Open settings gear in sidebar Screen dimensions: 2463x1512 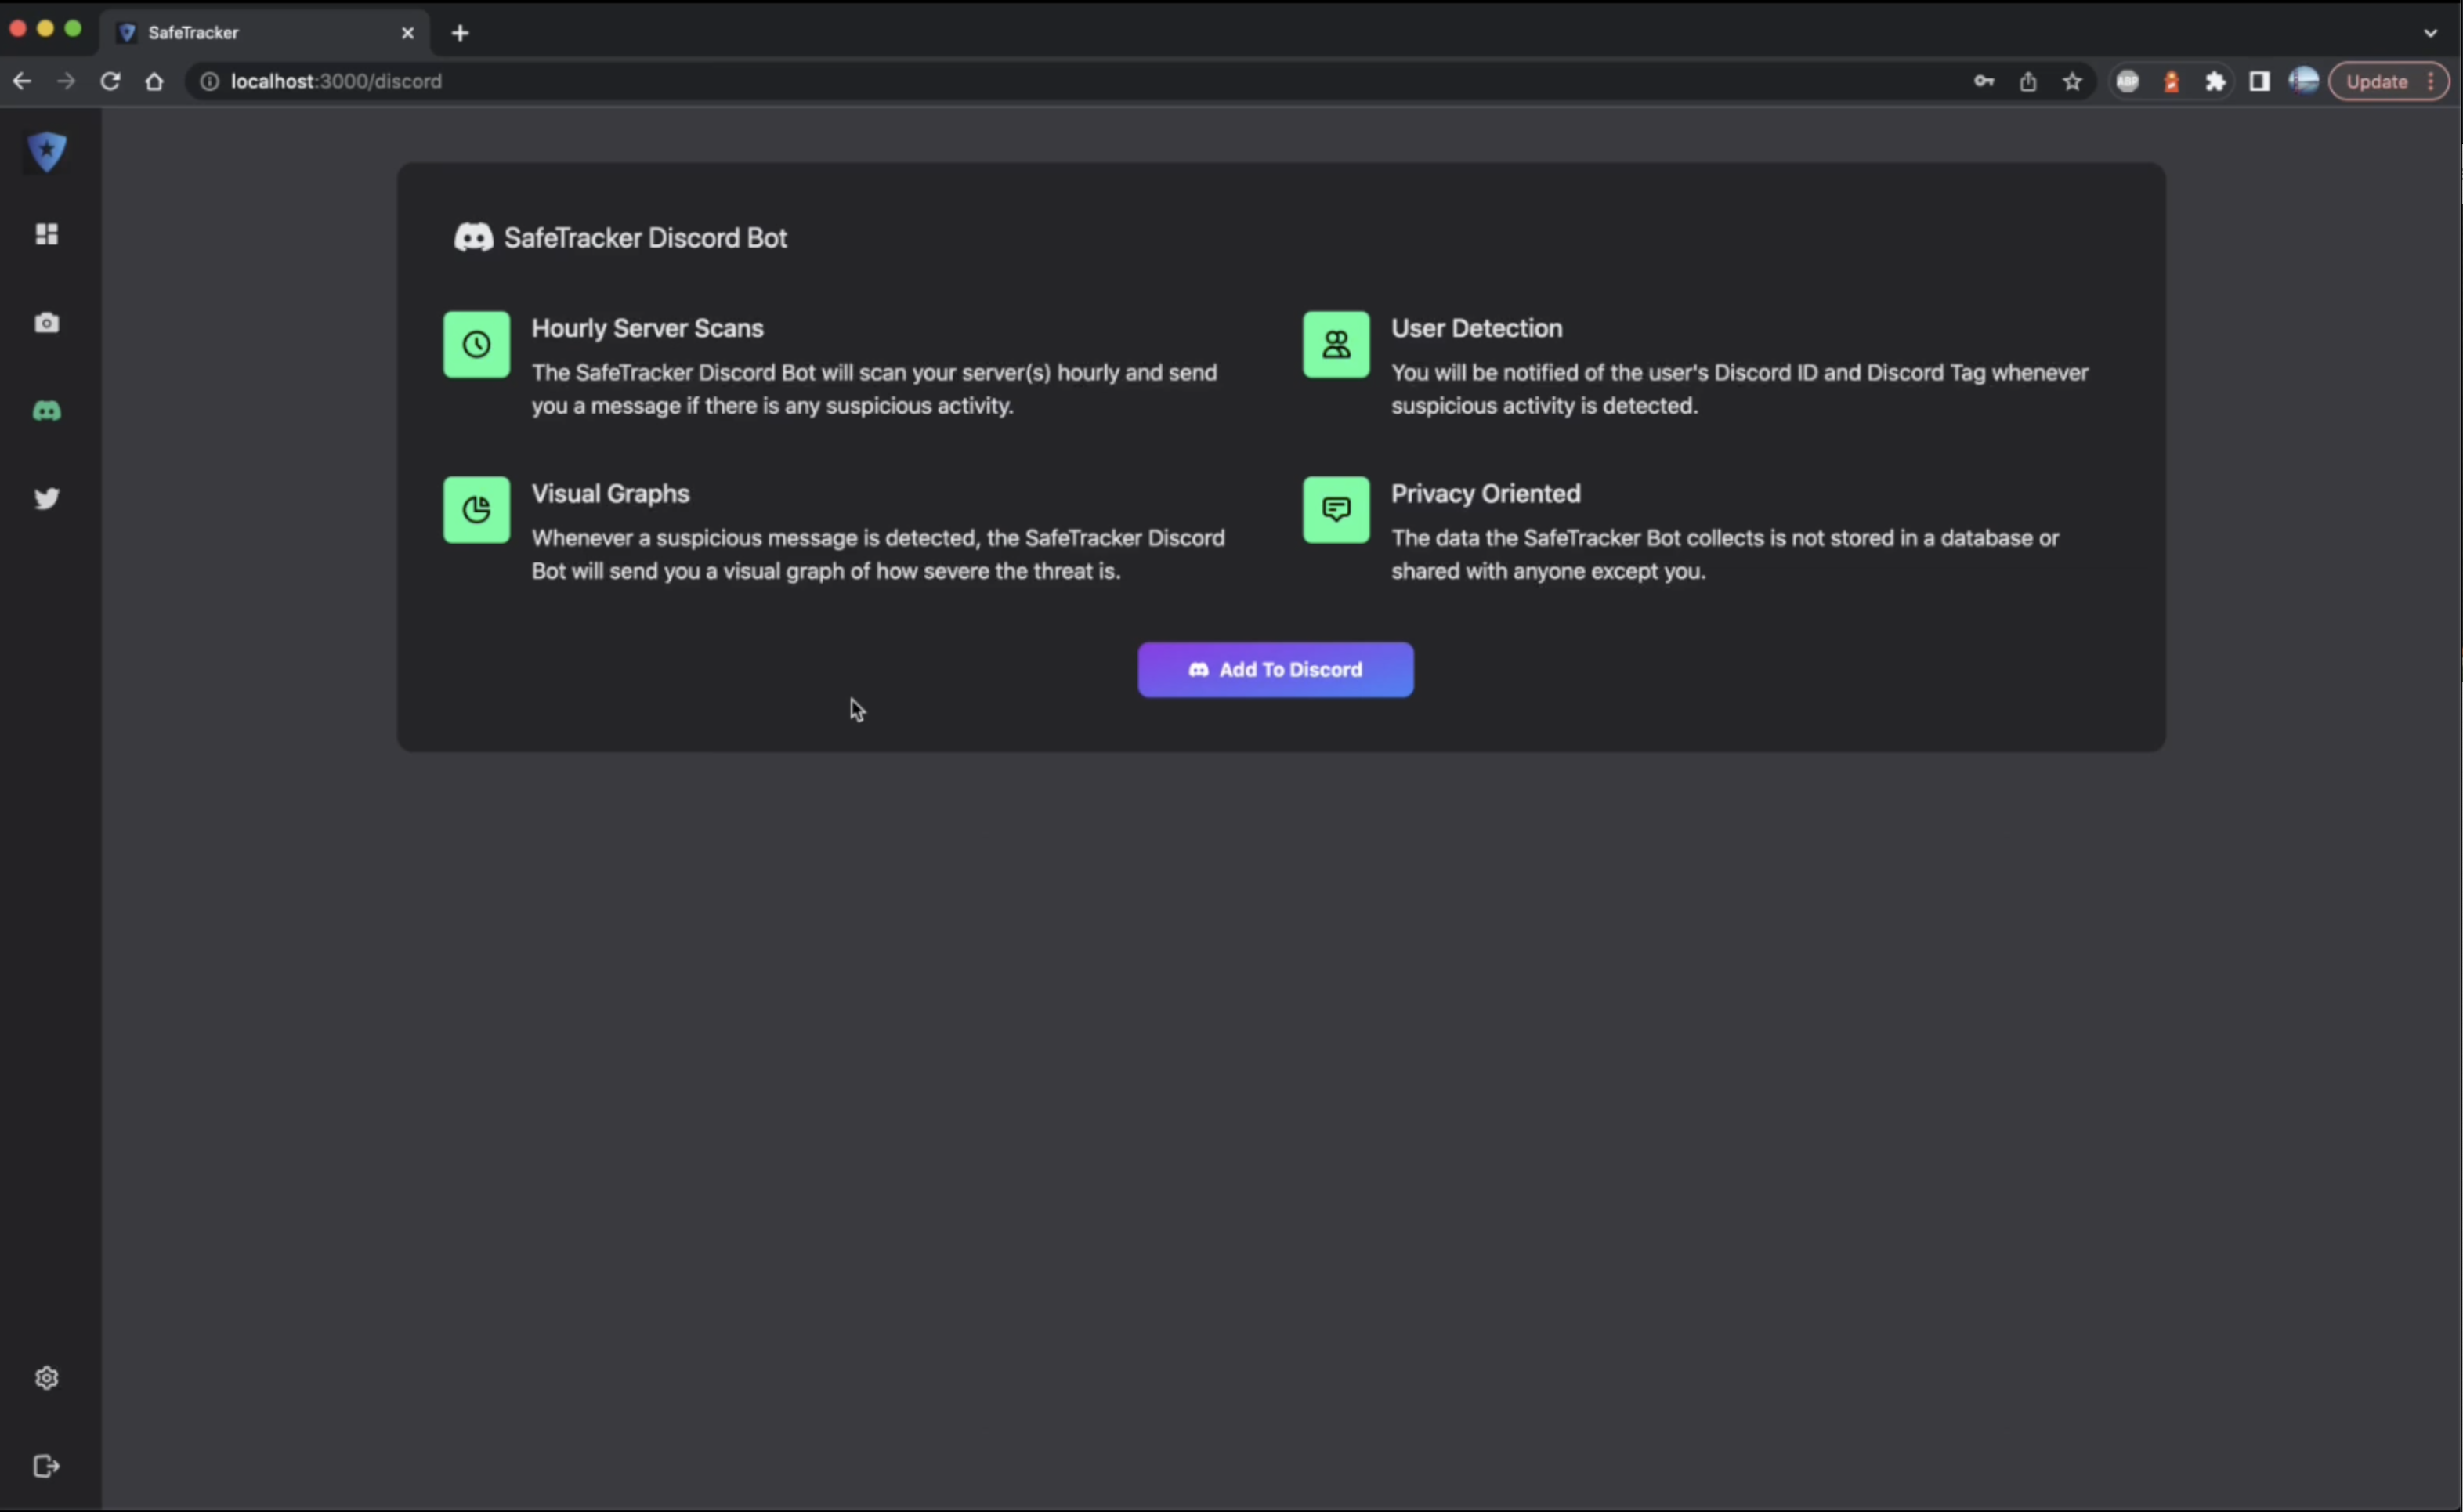click(x=46, y=1378)
